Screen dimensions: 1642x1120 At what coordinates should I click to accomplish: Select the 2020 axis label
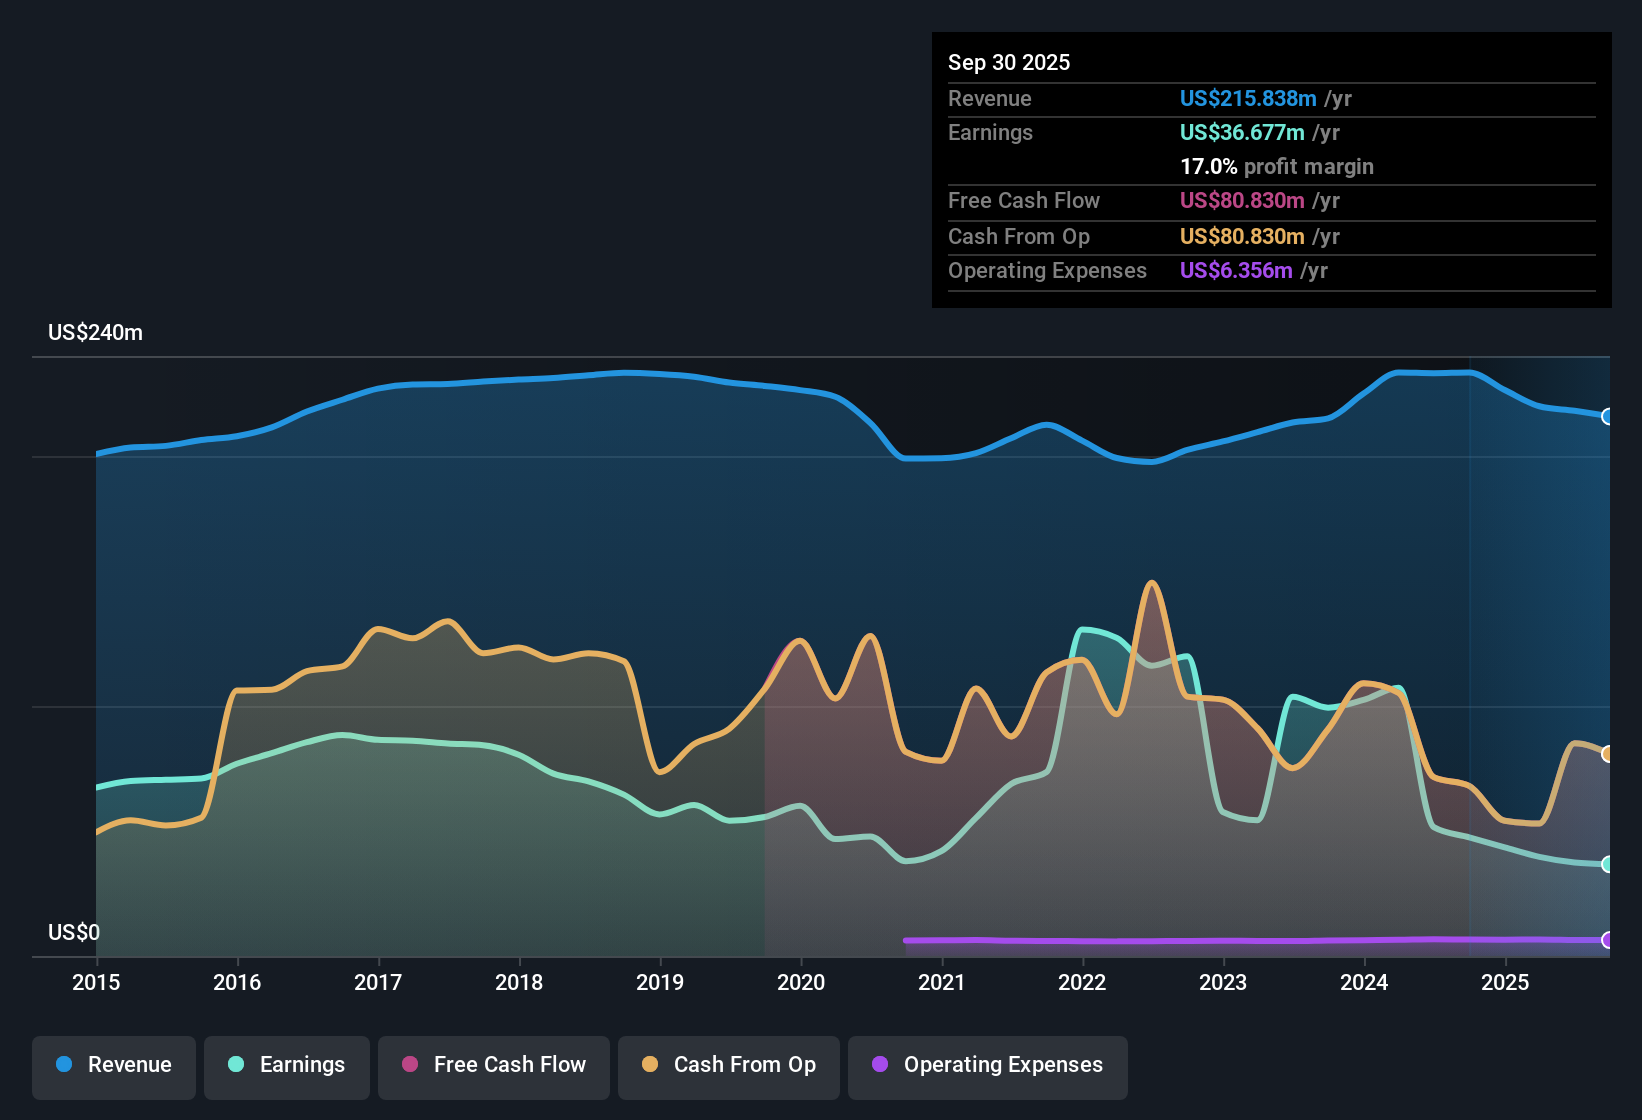(x=801, y=983)
